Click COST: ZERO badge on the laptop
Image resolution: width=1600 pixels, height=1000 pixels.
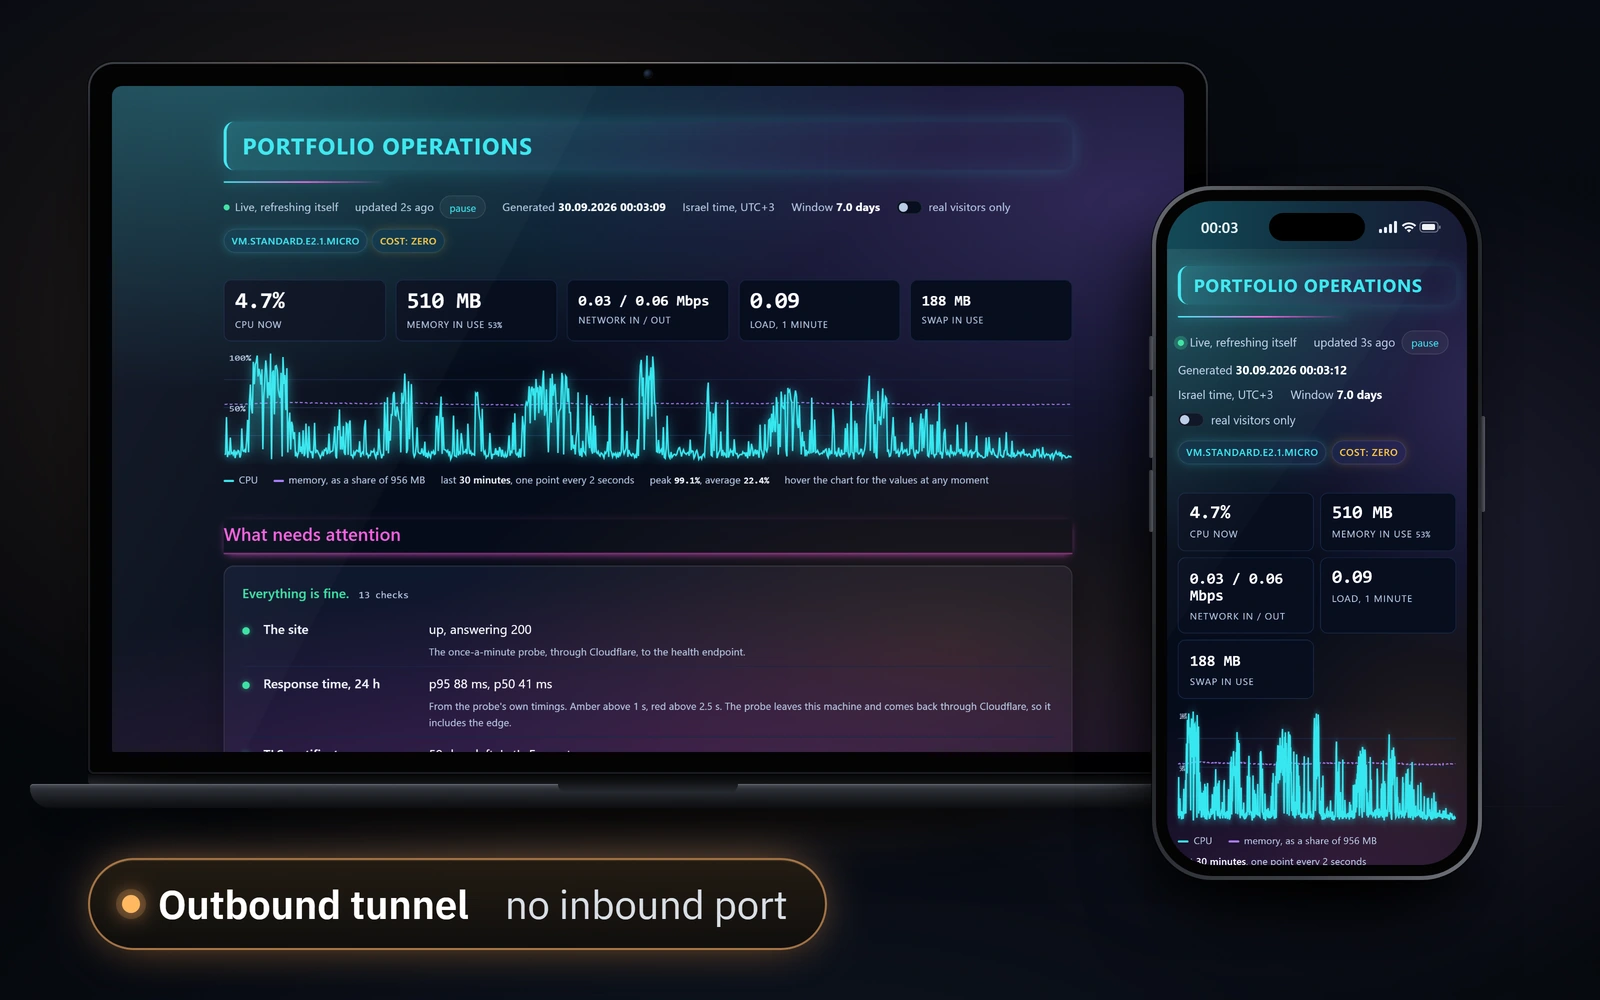coord(408,241)
